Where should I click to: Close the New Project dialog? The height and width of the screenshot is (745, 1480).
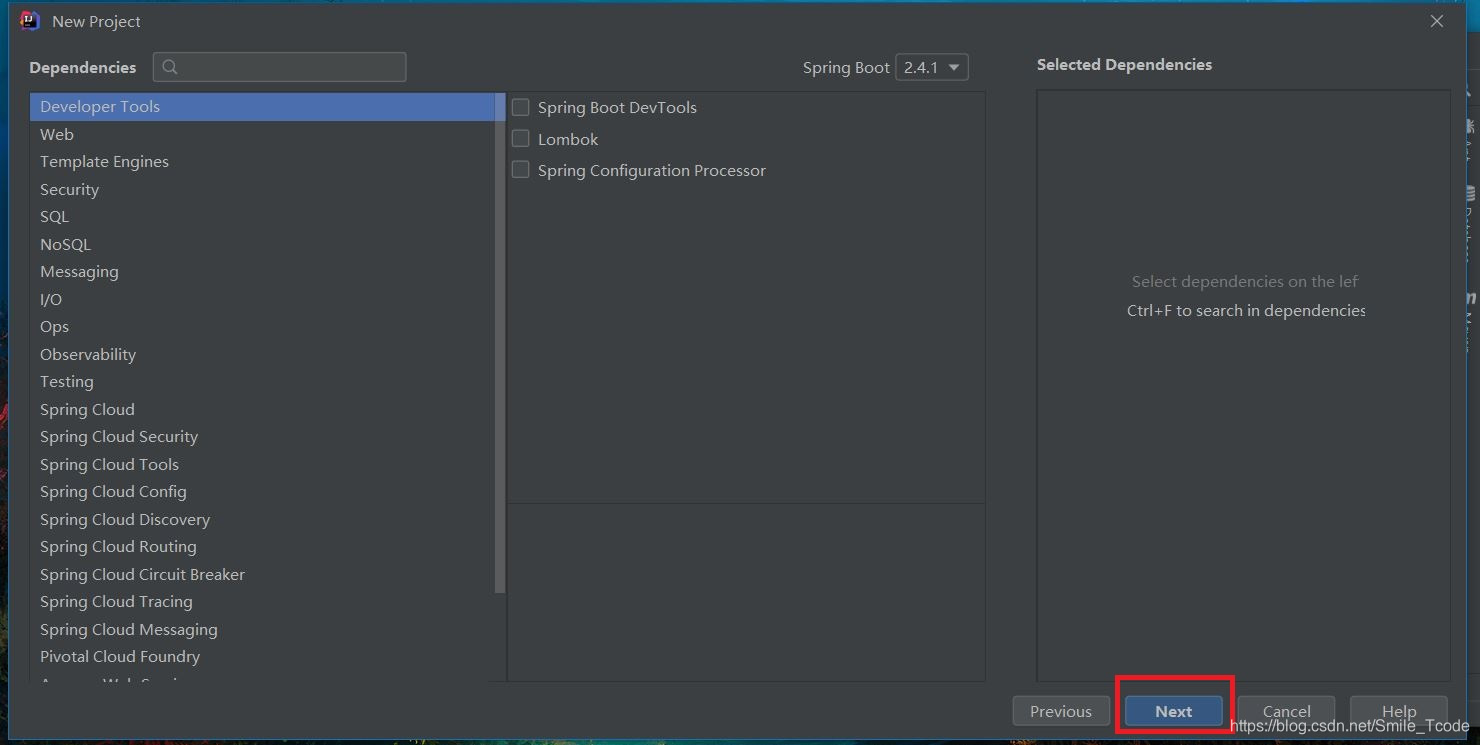coord(1437,21)
